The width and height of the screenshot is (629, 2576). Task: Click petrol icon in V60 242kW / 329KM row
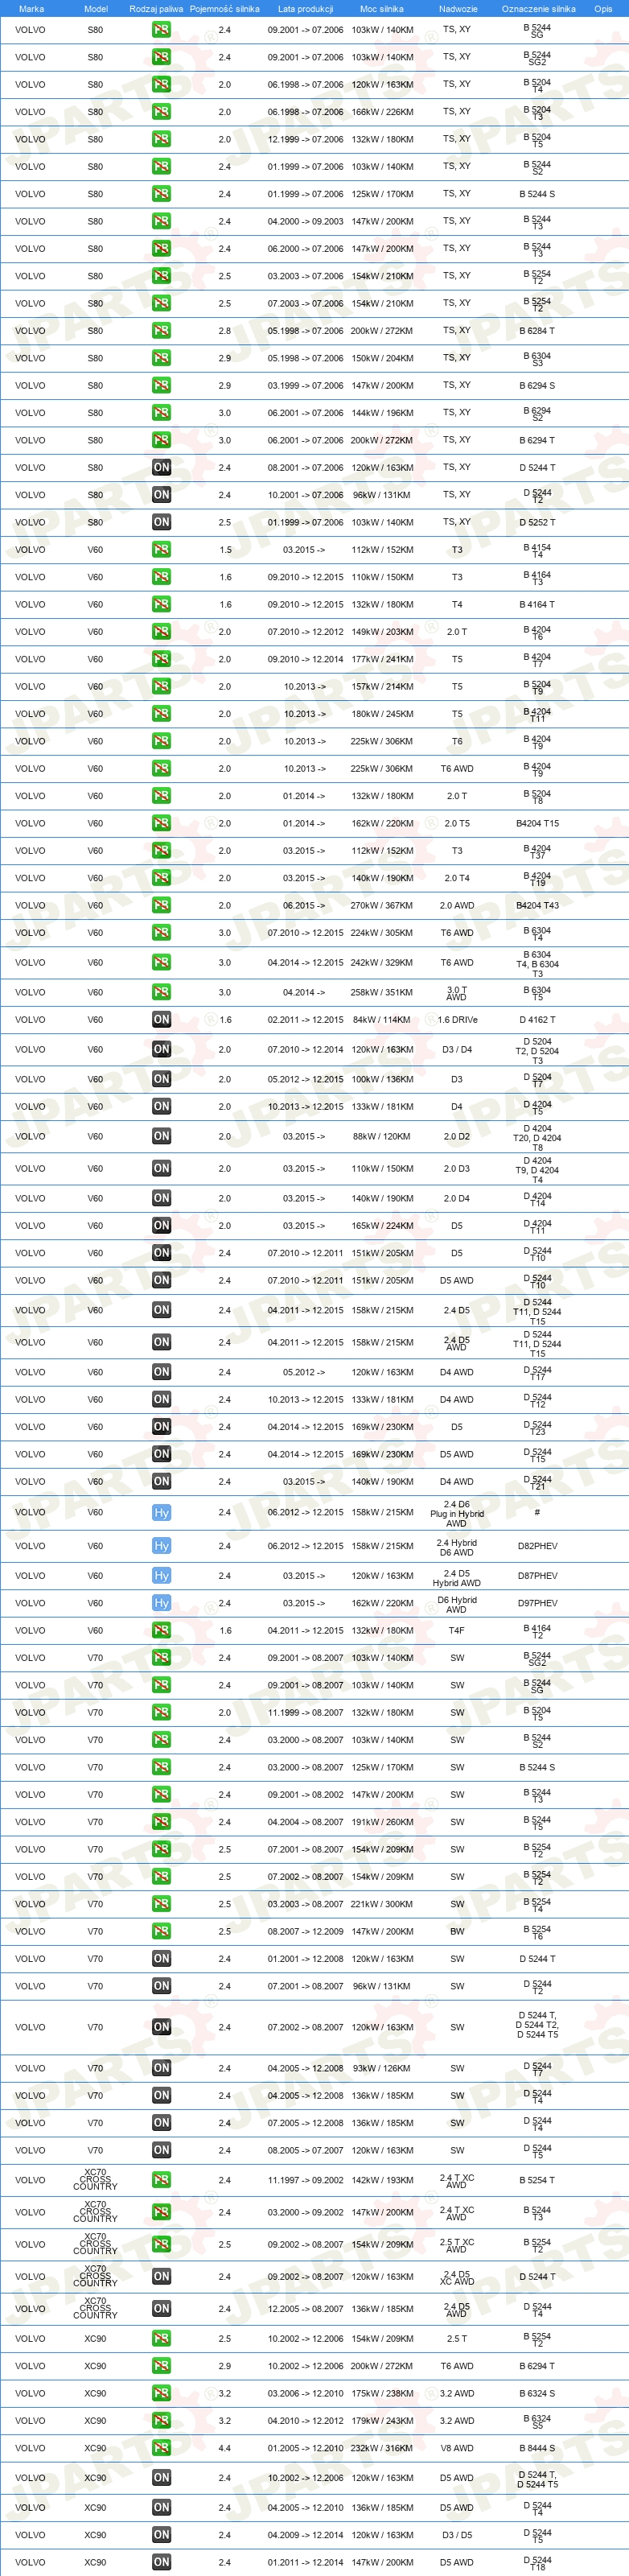161,962
